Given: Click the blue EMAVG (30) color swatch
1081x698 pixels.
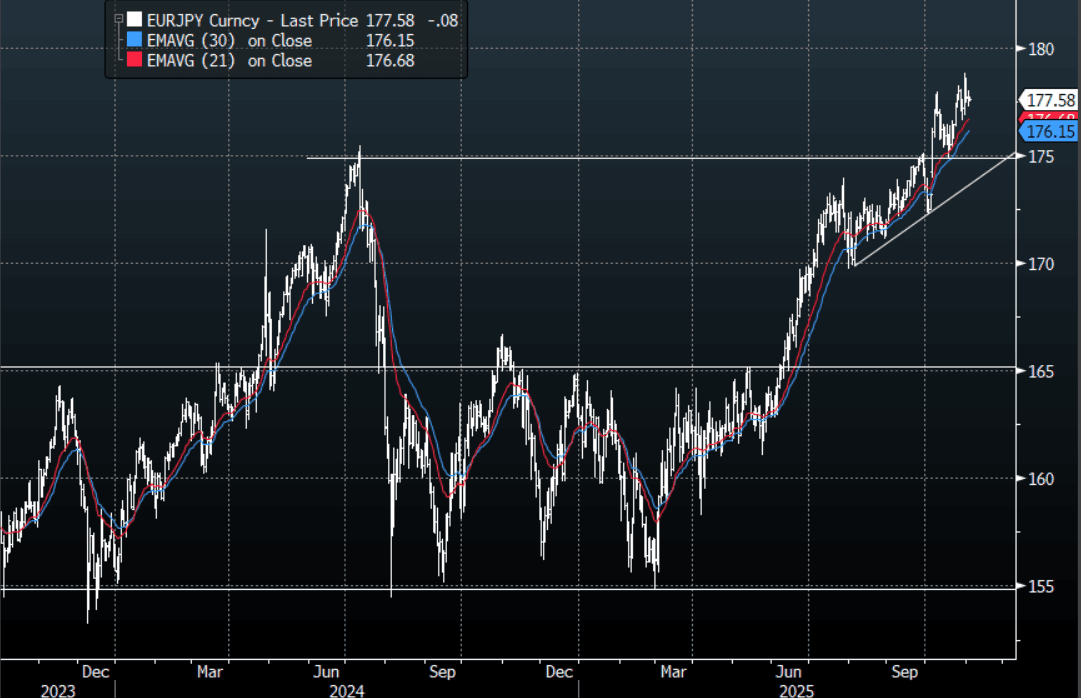Looking at the screenshot, I should 136,41.
